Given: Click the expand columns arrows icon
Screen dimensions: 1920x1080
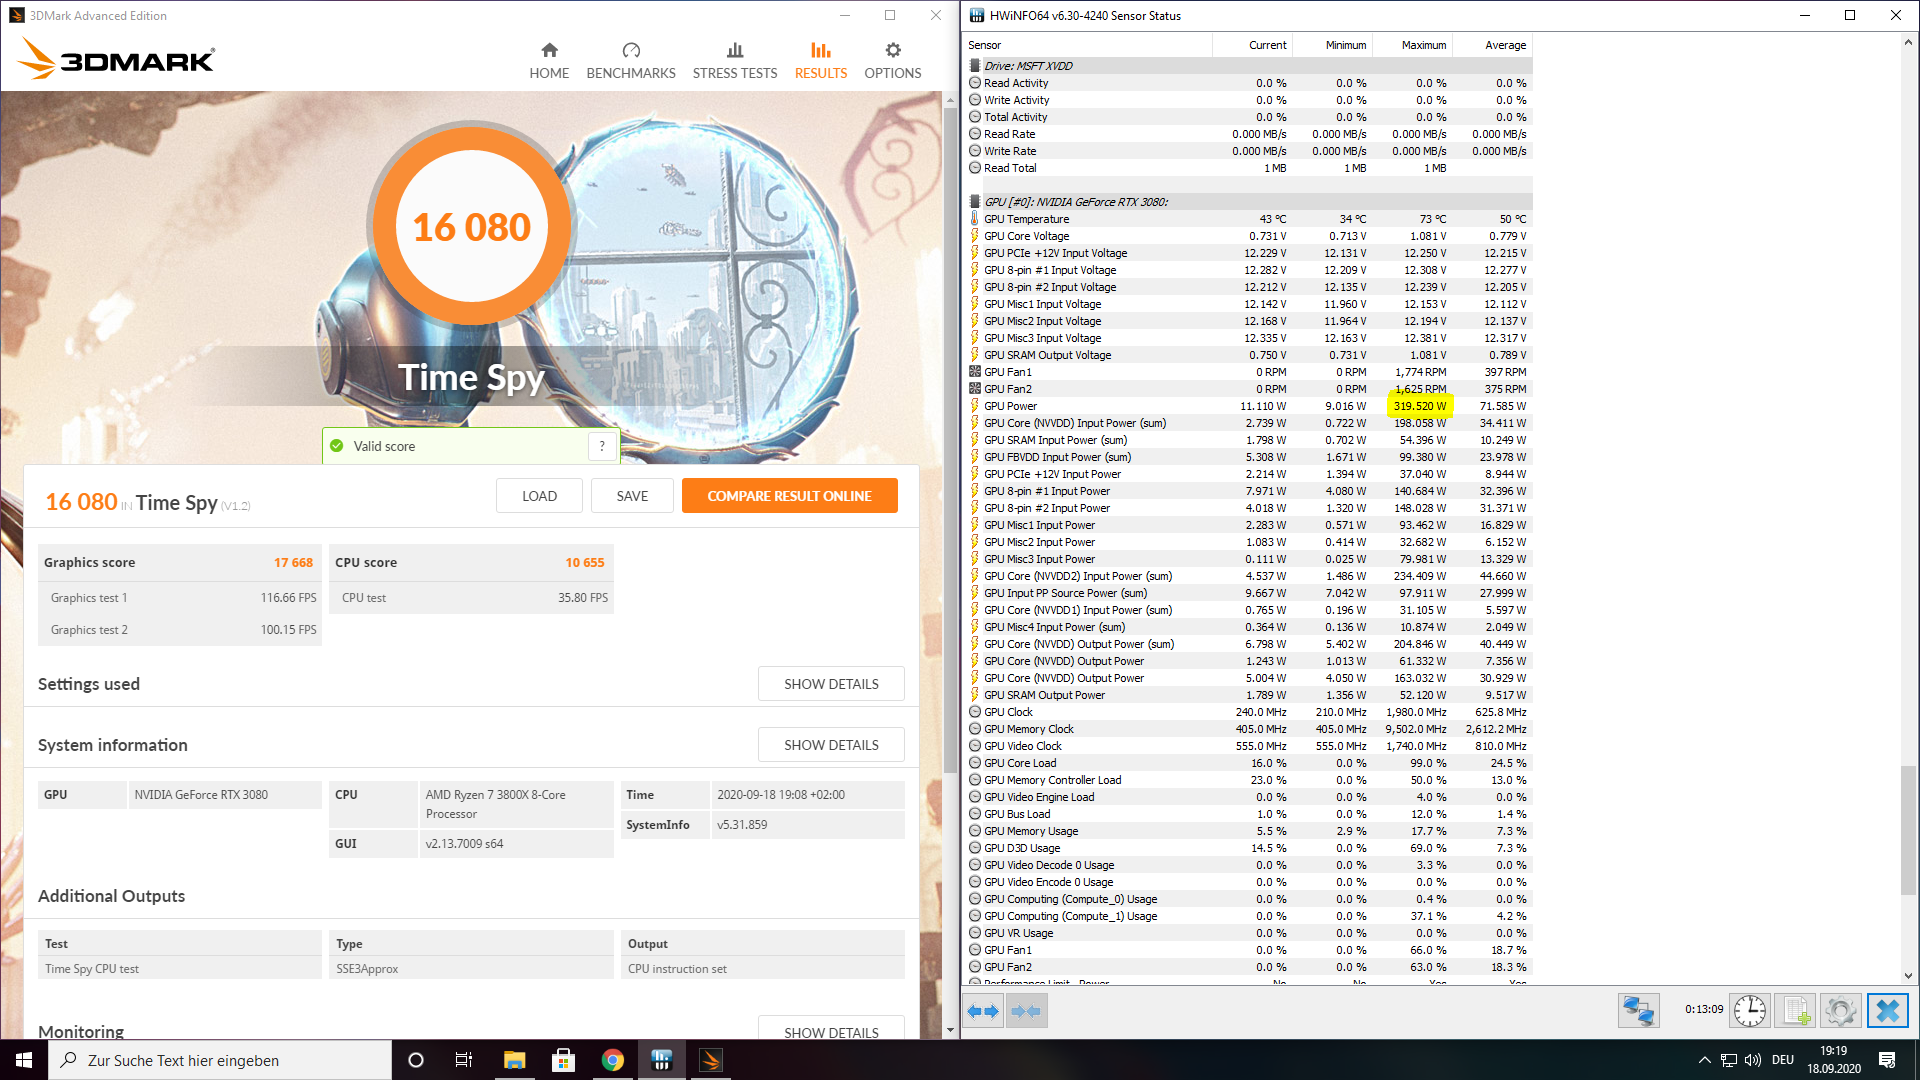Looking at the screenshot, I should (983, 1012).
